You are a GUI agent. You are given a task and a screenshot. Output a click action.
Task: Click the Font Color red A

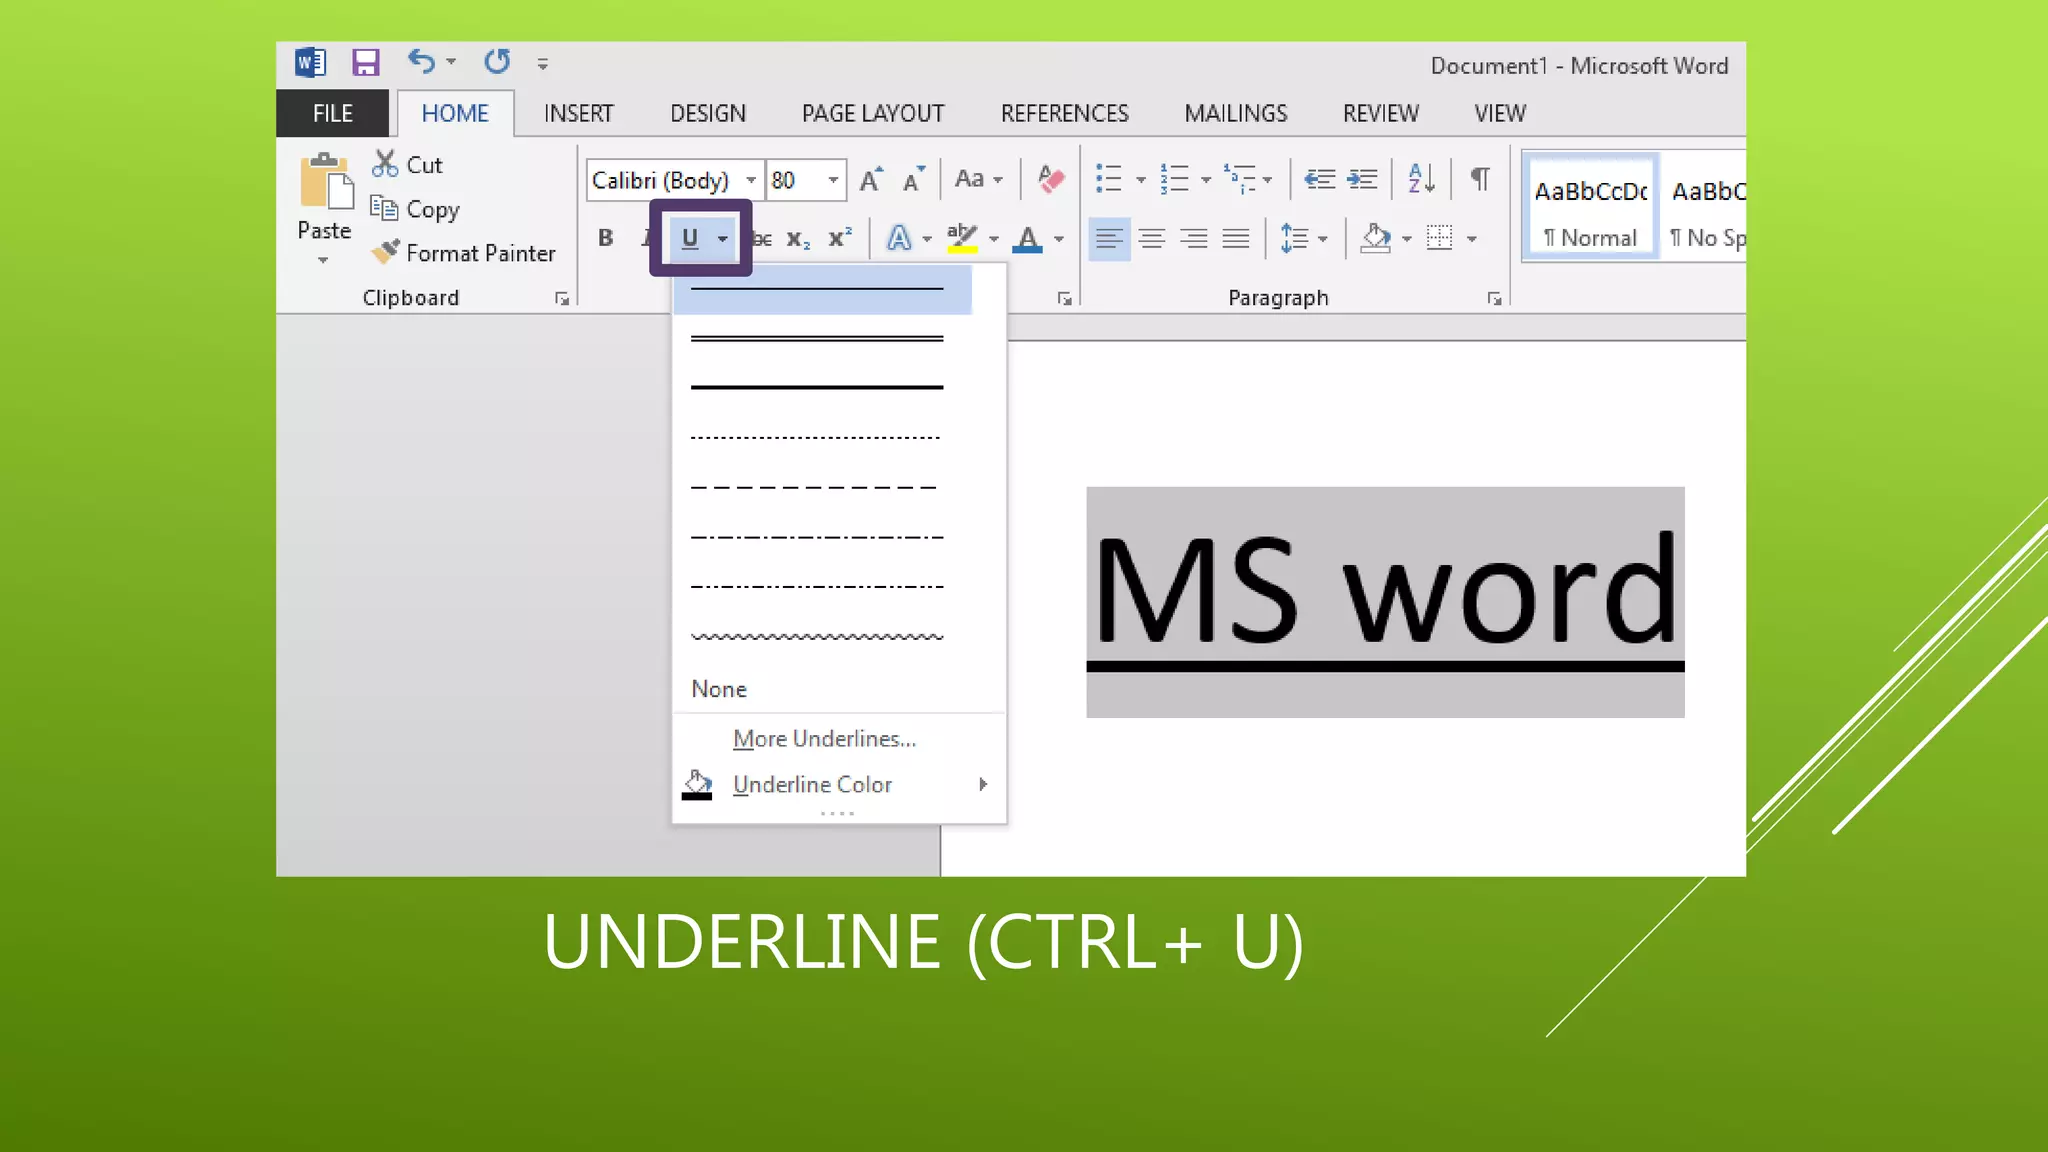1027,239
